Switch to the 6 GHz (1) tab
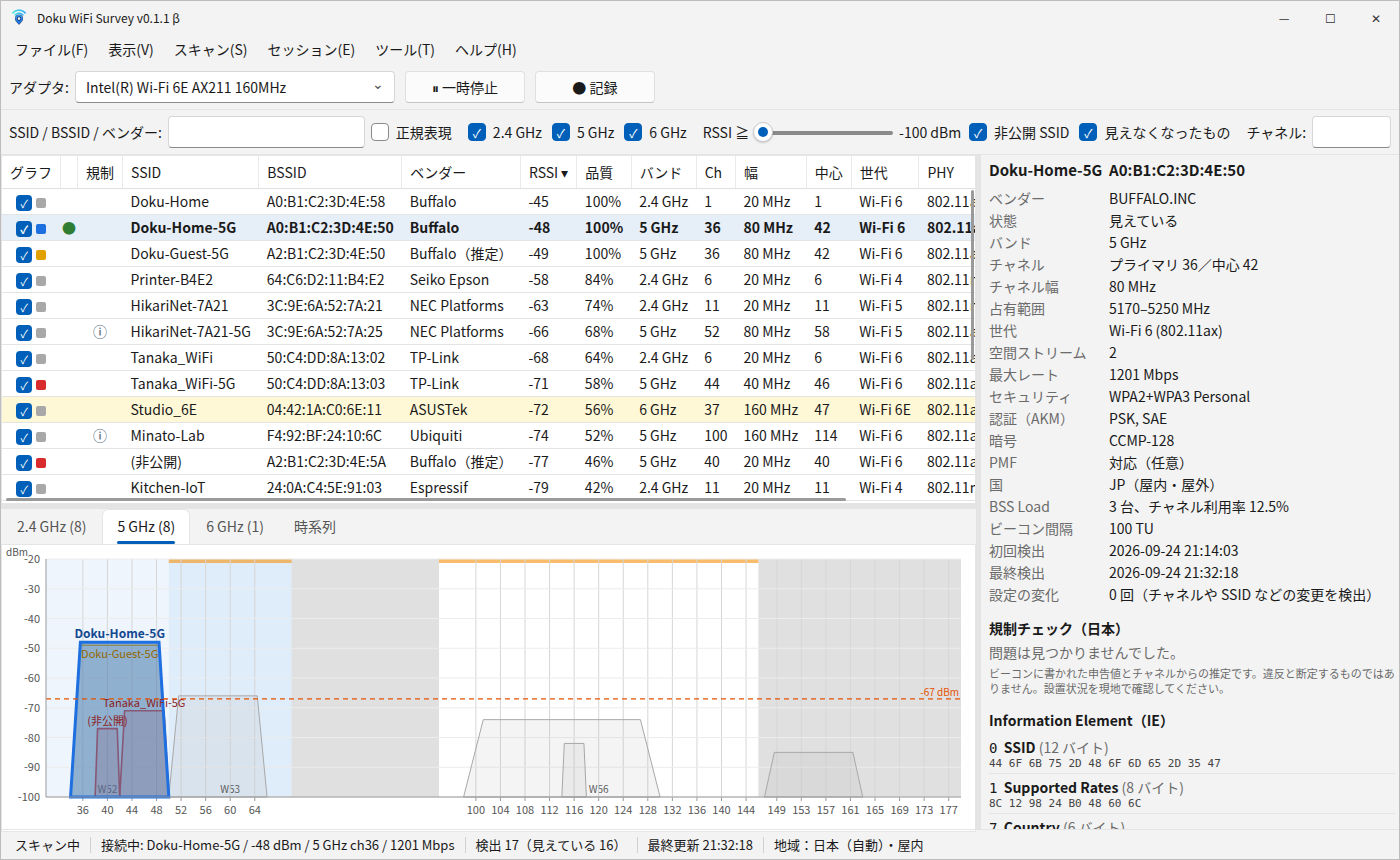This screenshot has width=1400, height=860. tap(235, 527)
